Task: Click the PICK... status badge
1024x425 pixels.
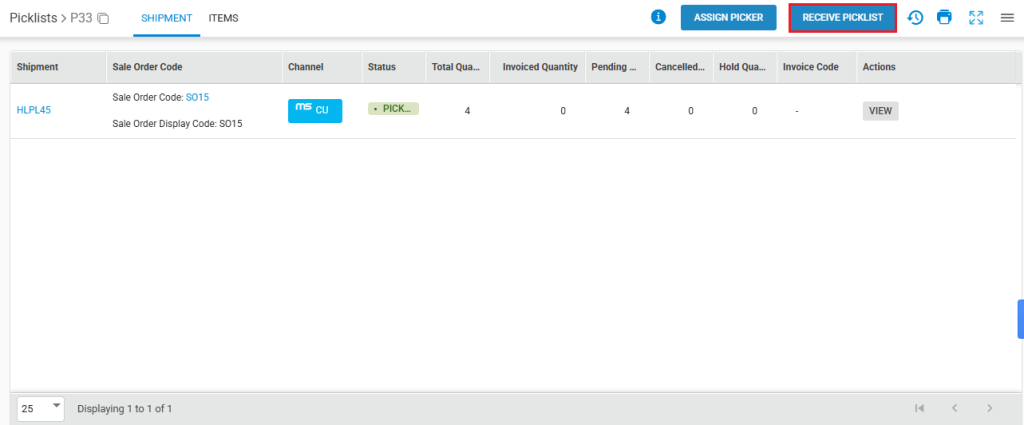Action: tap(393, 109)
